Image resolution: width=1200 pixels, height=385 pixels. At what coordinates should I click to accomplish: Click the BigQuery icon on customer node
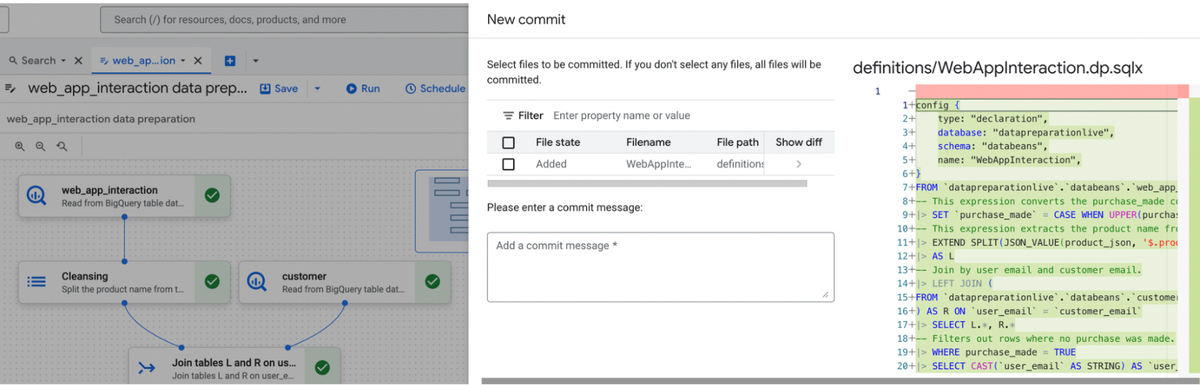coord(257,282)
